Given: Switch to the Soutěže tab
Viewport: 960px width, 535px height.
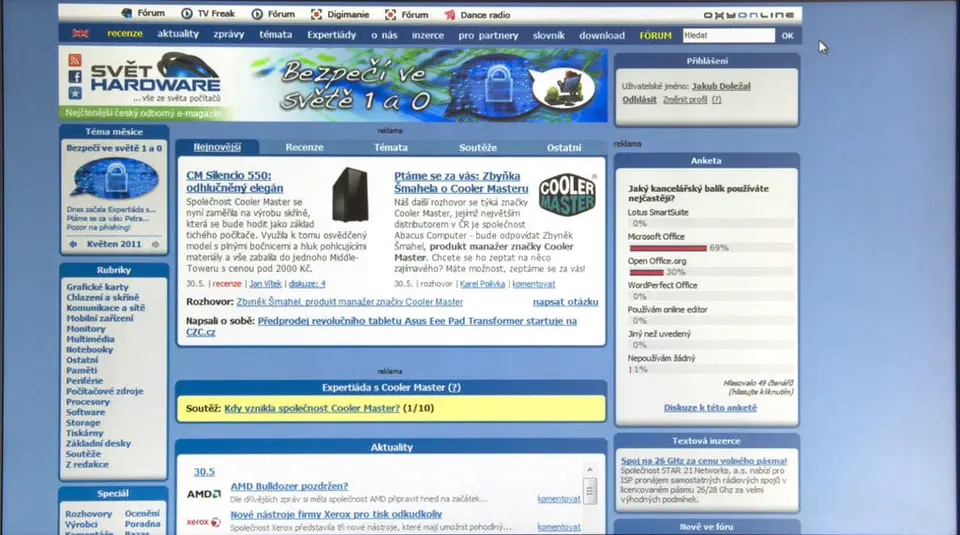Looking at the screenshot, I should [x=478, y=148].
